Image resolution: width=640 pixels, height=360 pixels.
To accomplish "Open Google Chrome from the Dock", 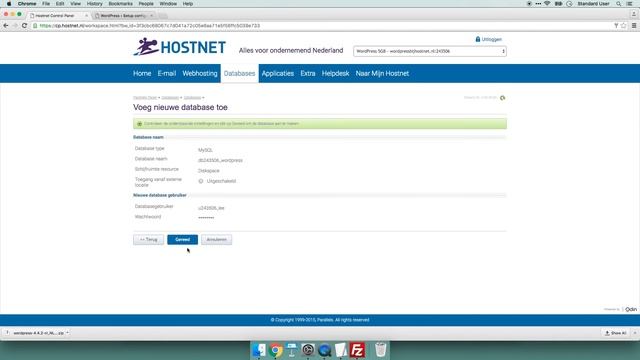I will point(276,350).
